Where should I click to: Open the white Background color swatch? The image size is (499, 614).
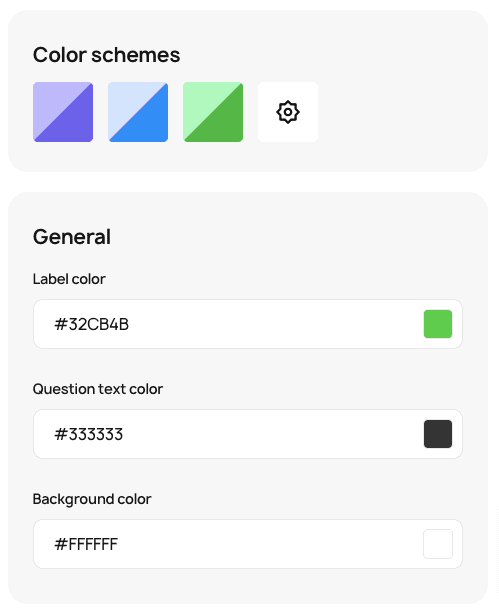coord(438,544)
